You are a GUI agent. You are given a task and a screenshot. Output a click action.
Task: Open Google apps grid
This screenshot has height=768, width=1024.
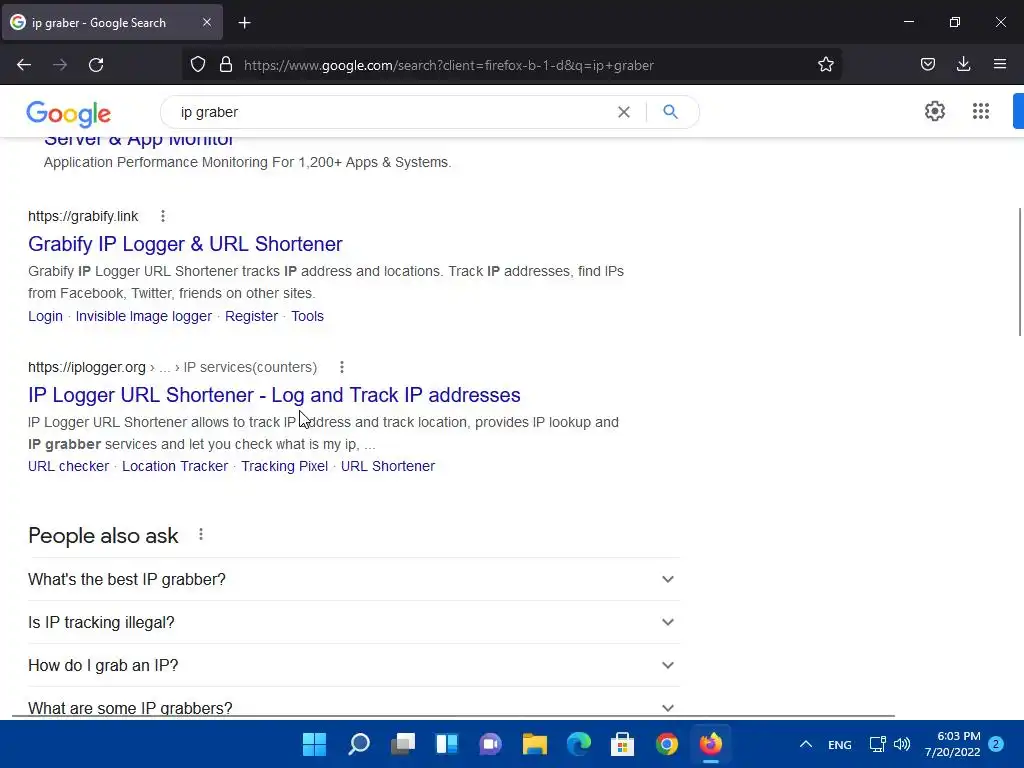point(980,111)
